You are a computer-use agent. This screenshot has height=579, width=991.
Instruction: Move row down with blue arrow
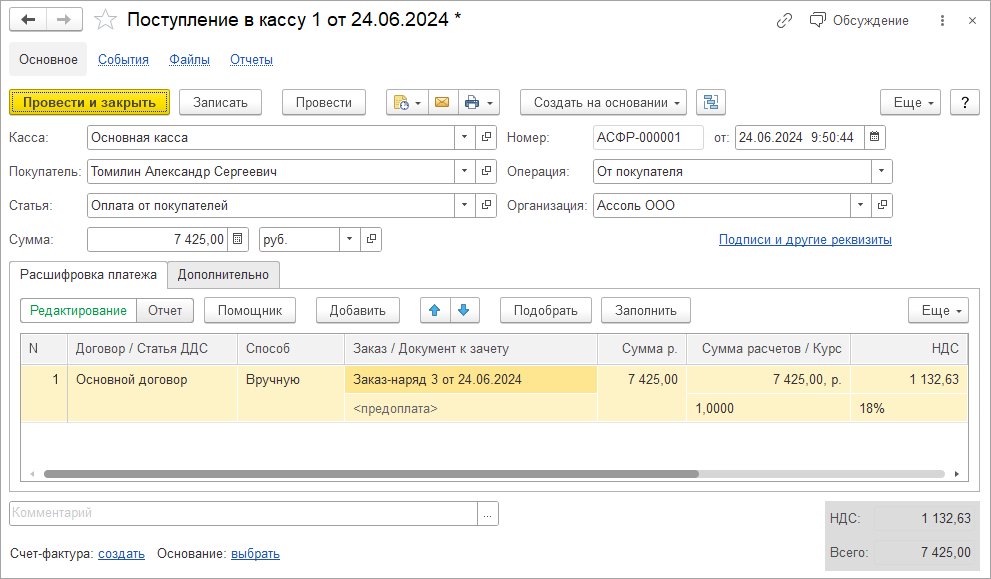click(x=463, y=310)
